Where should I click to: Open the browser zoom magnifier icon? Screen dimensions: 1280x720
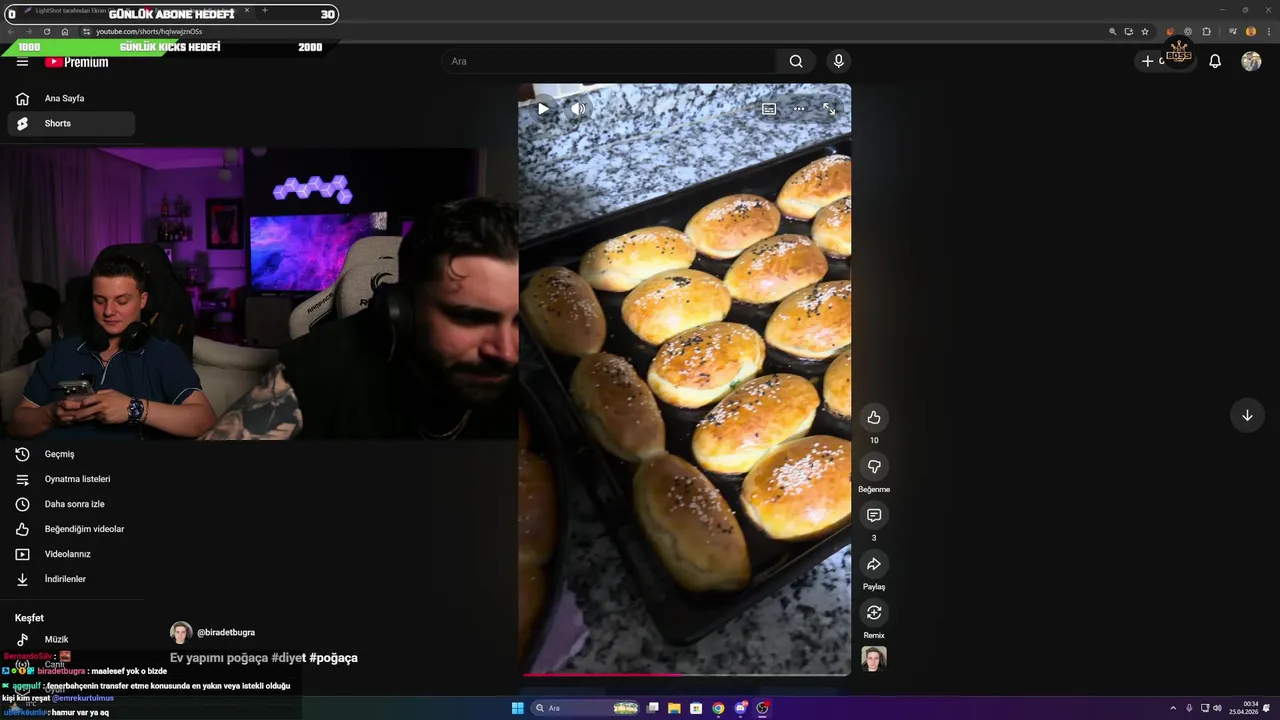[1112, 32]
